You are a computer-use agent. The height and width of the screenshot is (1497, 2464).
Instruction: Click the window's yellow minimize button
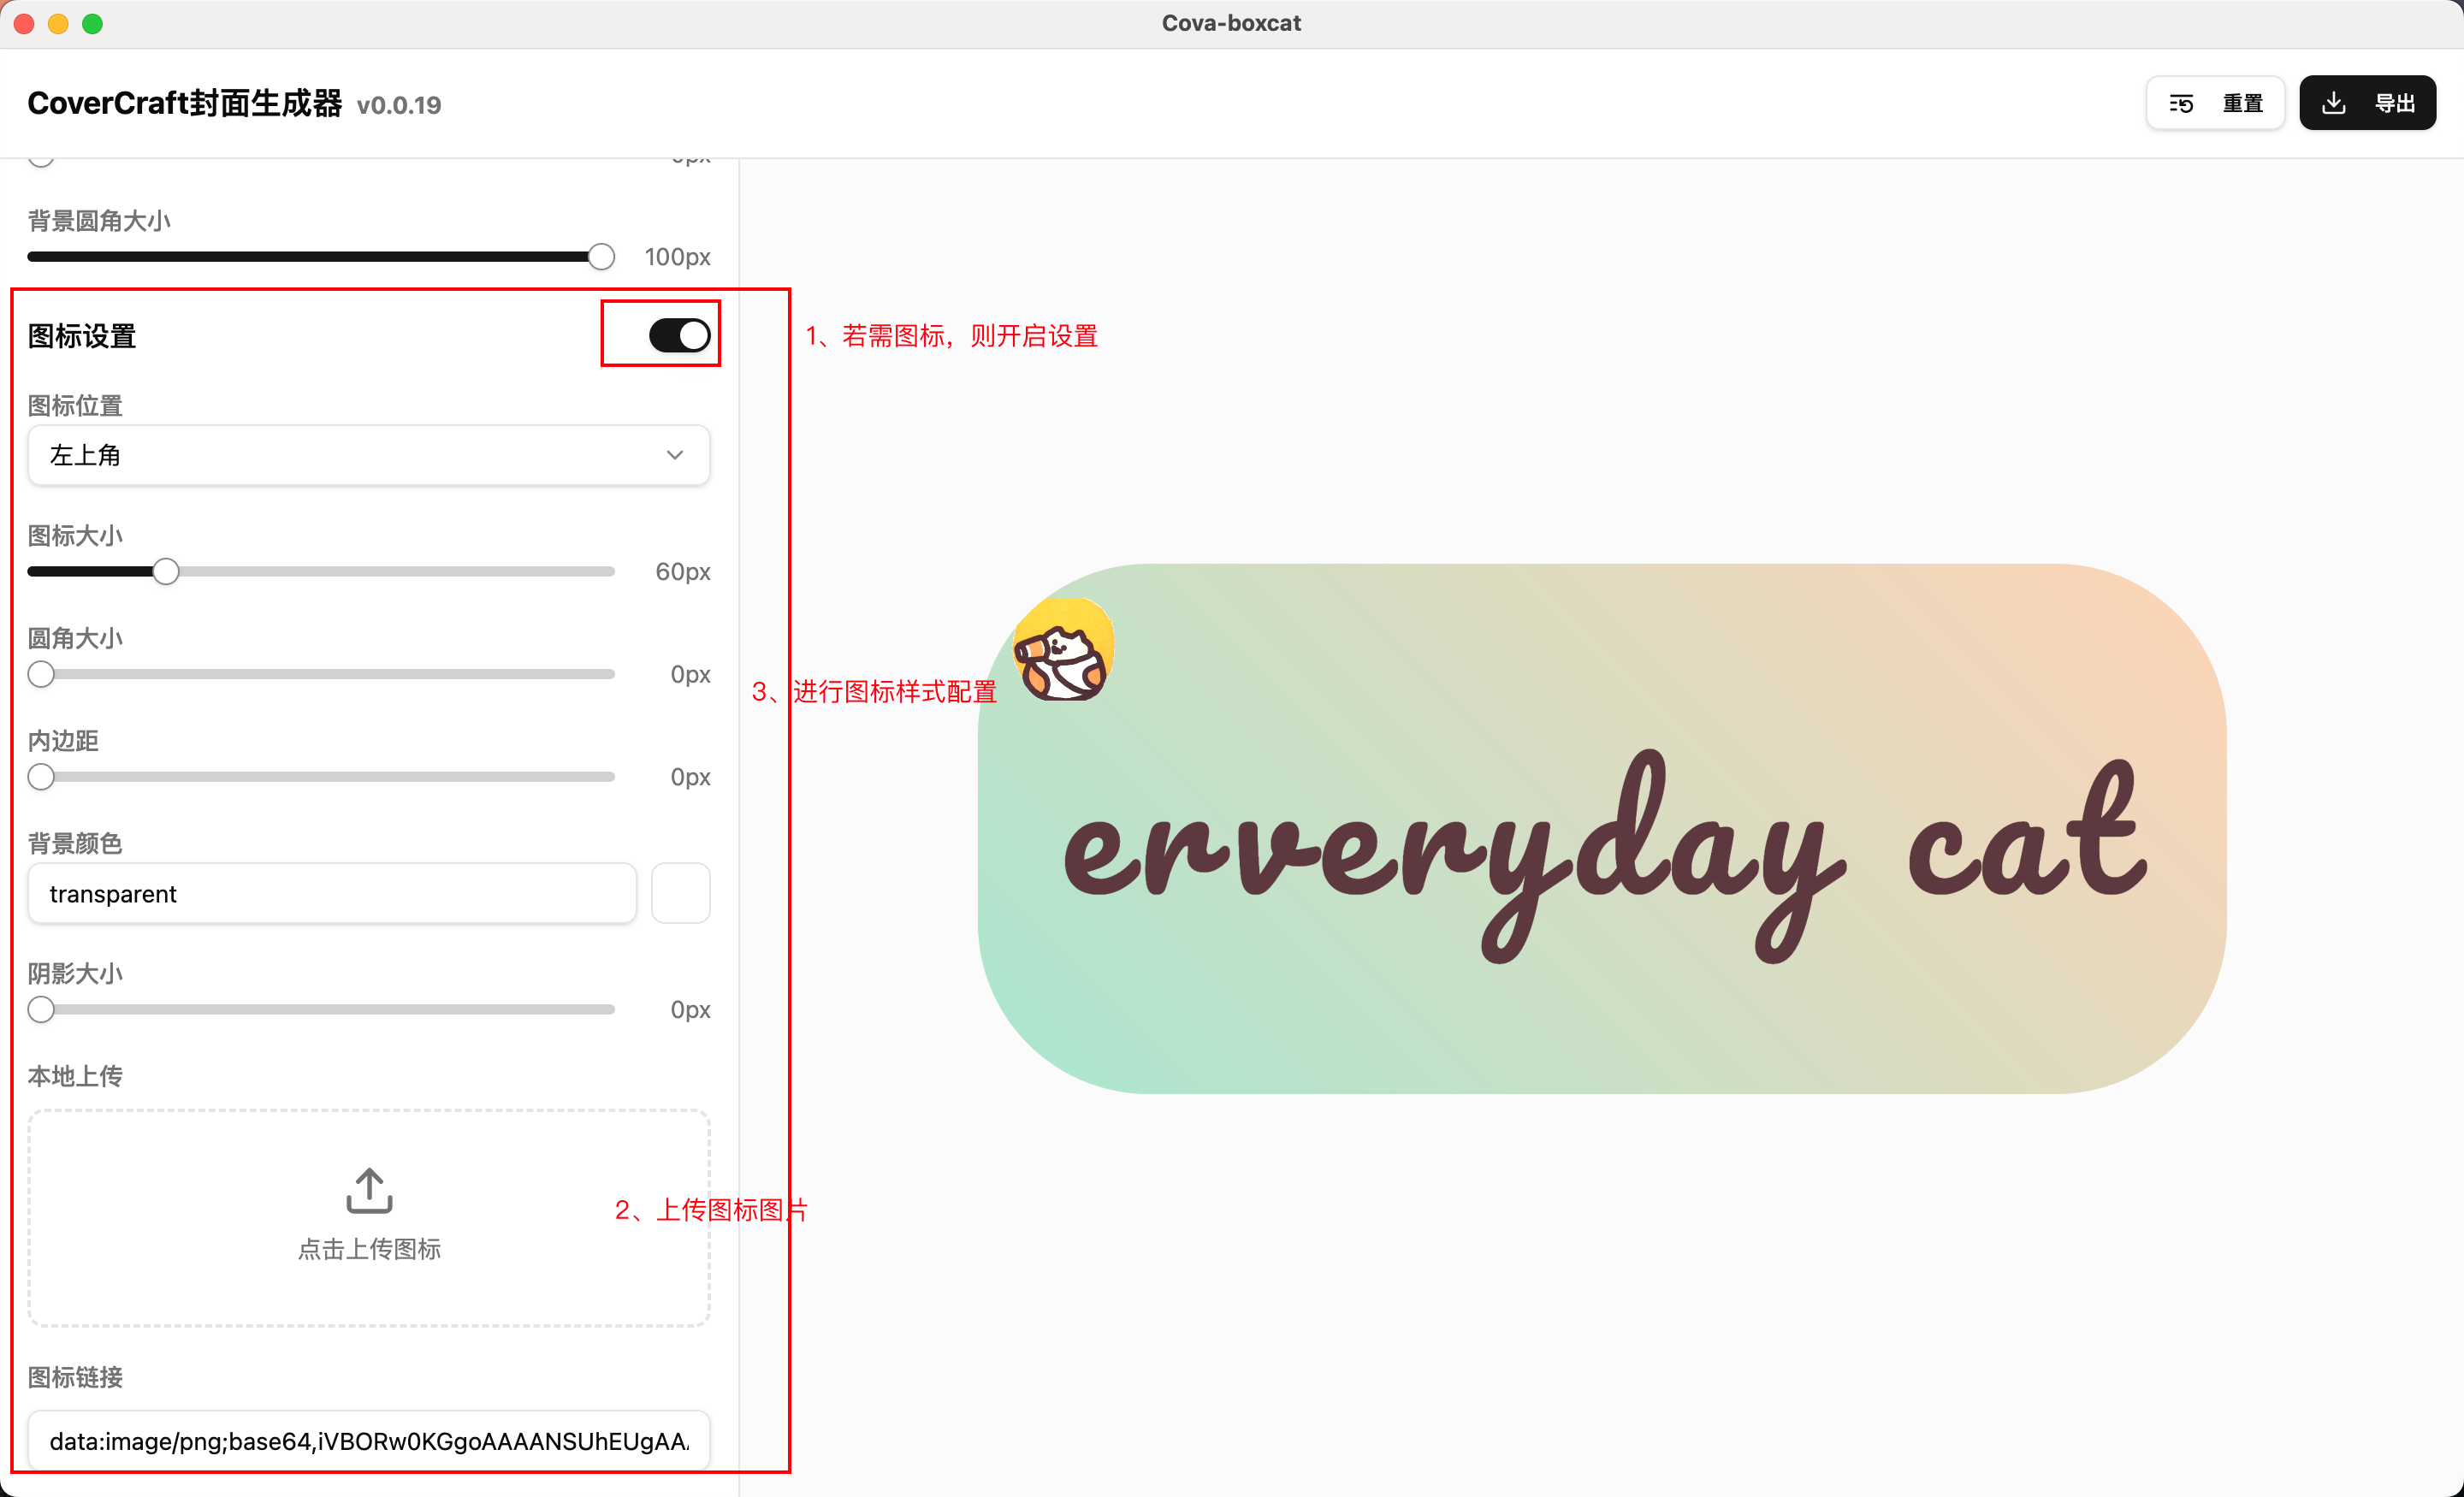58,23
